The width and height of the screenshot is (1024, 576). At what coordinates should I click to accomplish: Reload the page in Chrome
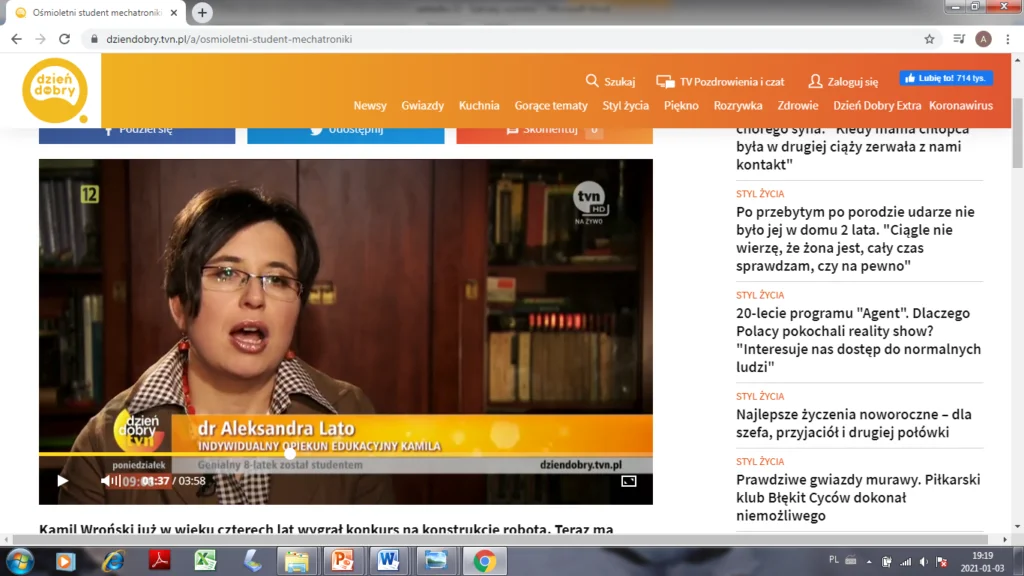pyautogui.click(x=64, y=39)
